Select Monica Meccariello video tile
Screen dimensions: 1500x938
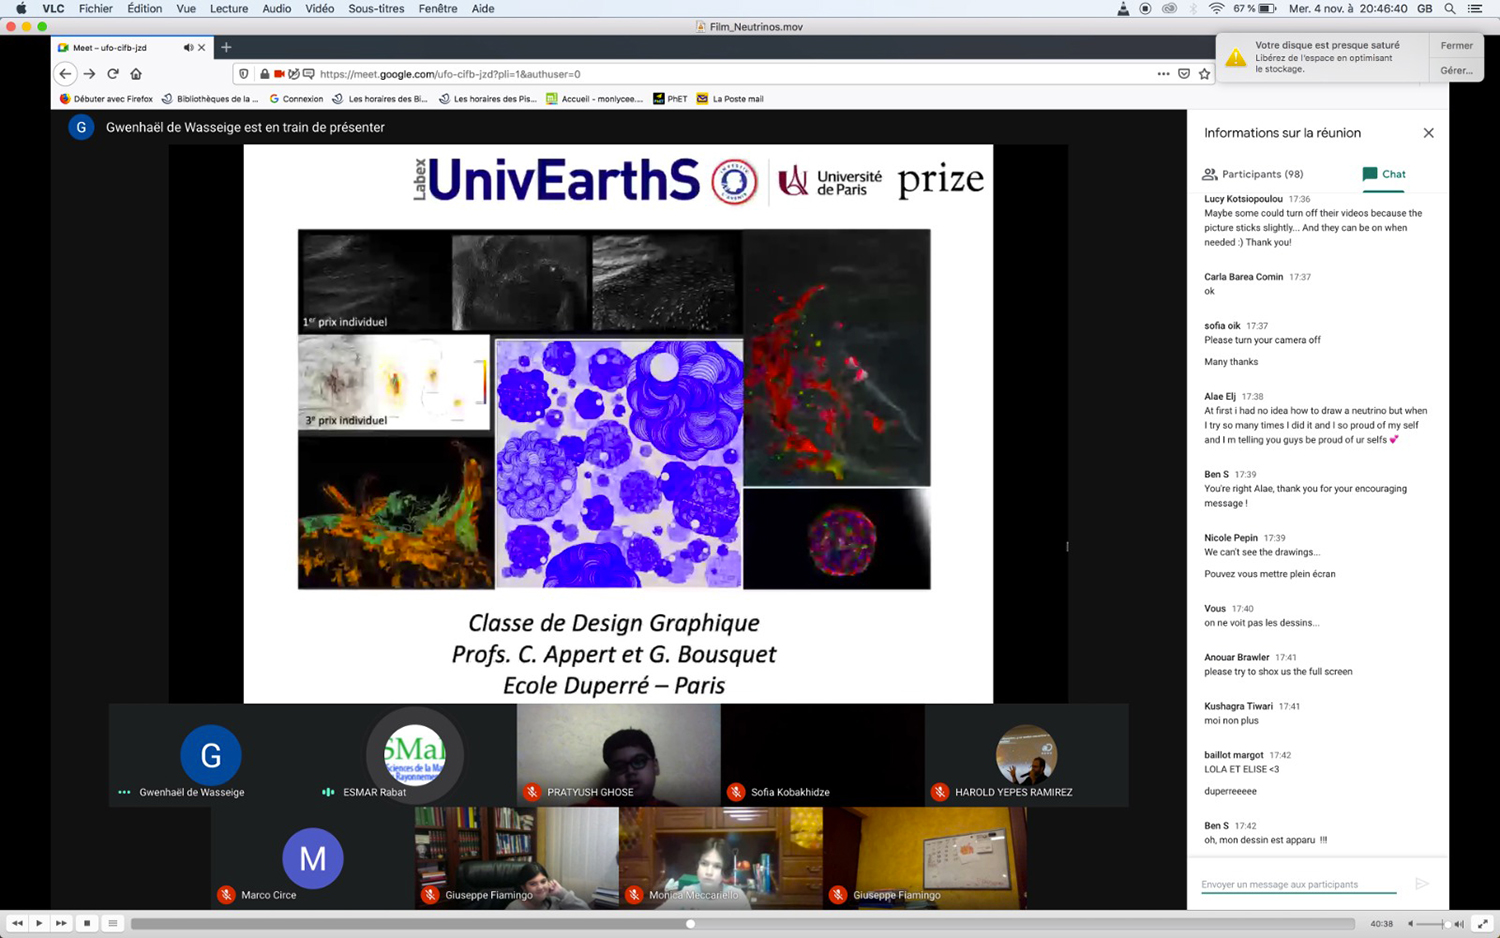point(720,858)
